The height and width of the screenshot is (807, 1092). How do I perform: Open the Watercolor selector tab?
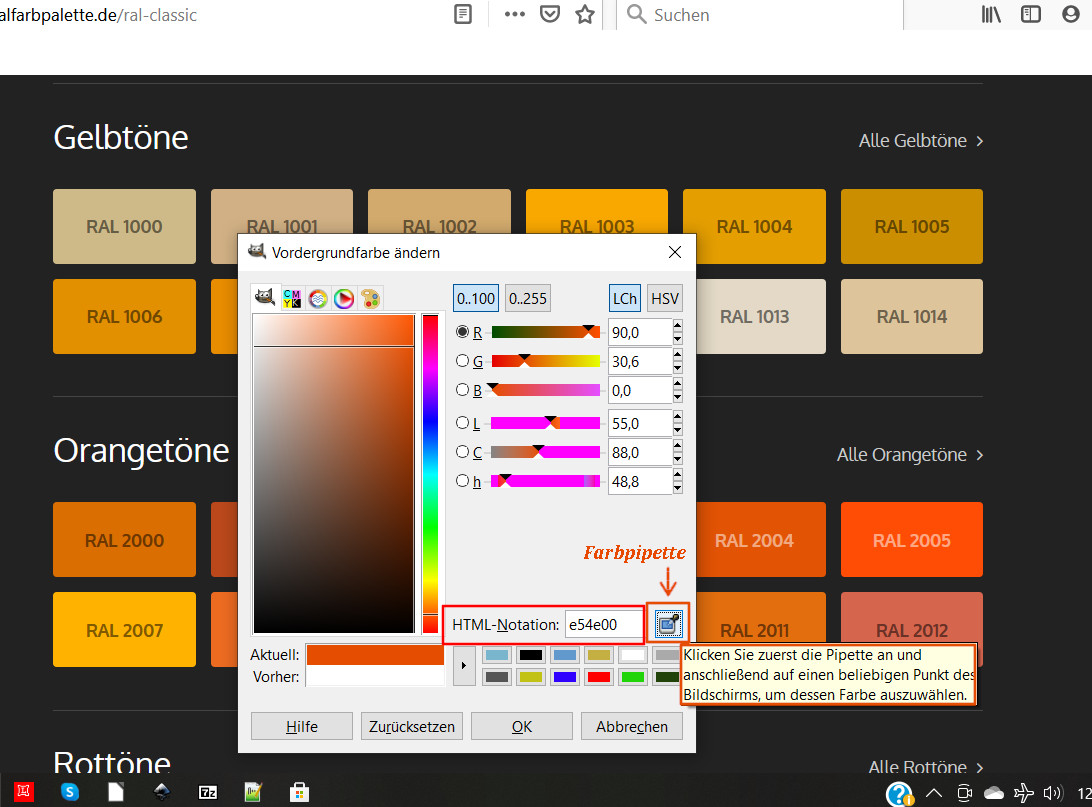(318, 299)
